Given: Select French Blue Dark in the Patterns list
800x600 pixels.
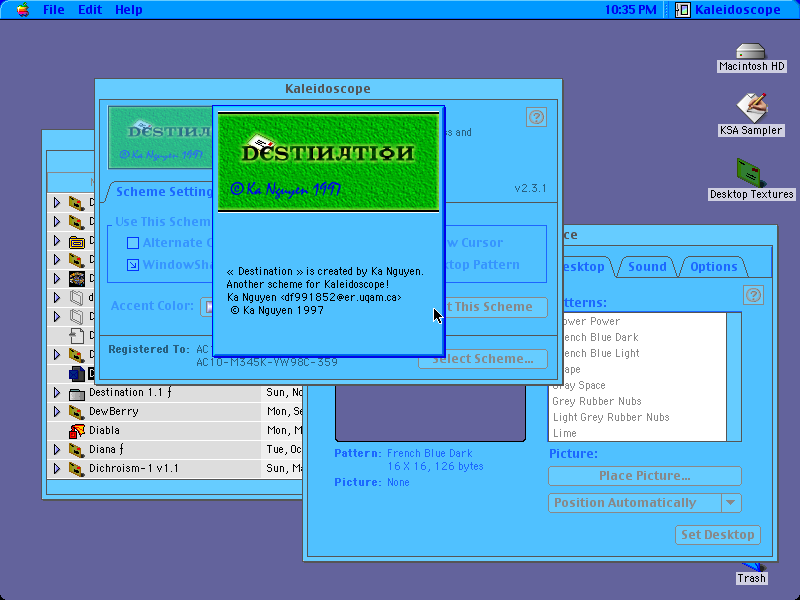Looking at the screenshot, I should click(637, 337).
